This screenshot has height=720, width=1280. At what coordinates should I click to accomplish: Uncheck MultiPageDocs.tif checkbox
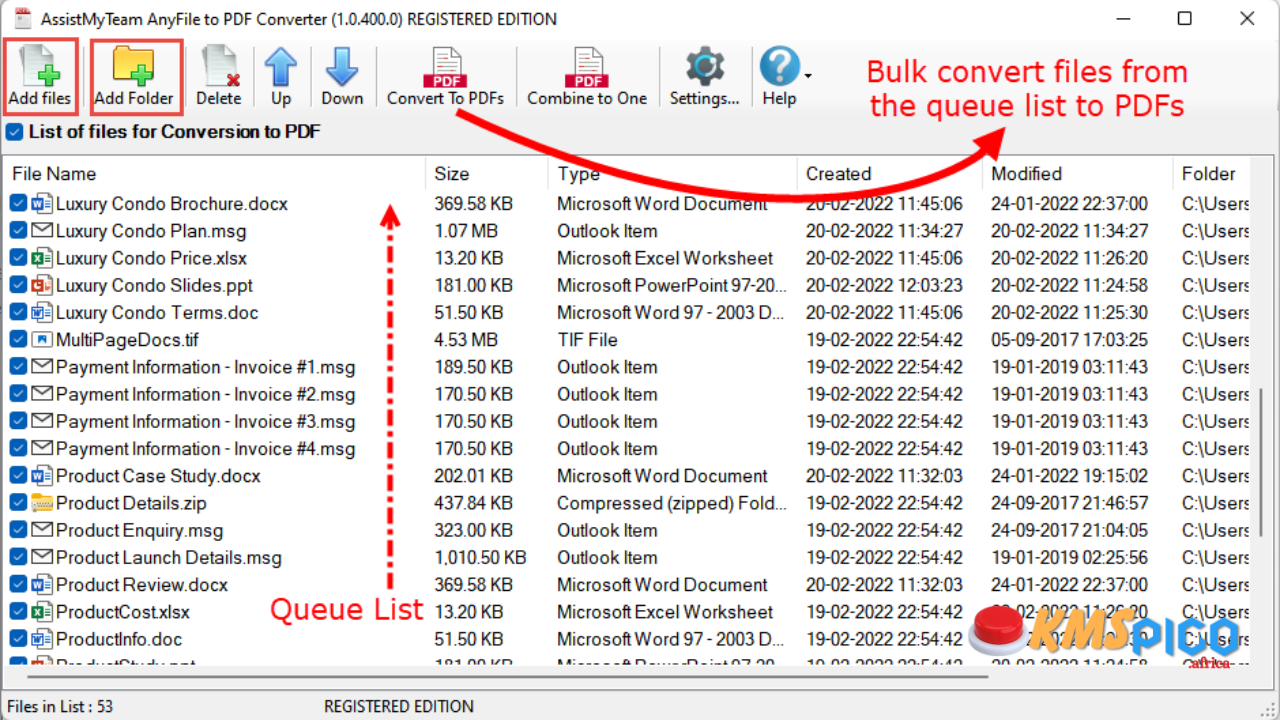point(18,340)
